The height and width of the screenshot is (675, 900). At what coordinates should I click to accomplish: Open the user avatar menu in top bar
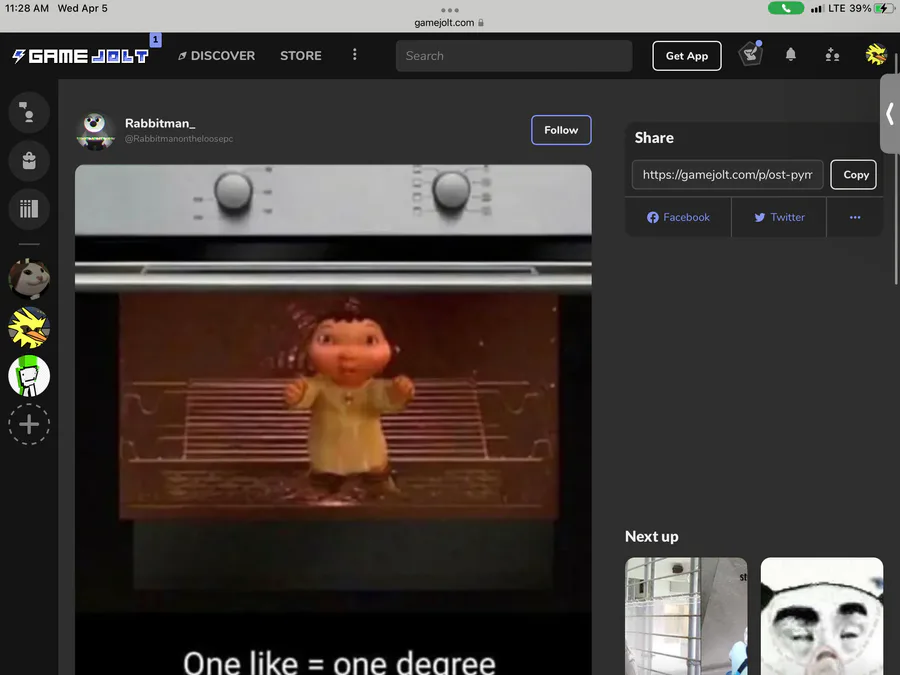pos(876,55)
